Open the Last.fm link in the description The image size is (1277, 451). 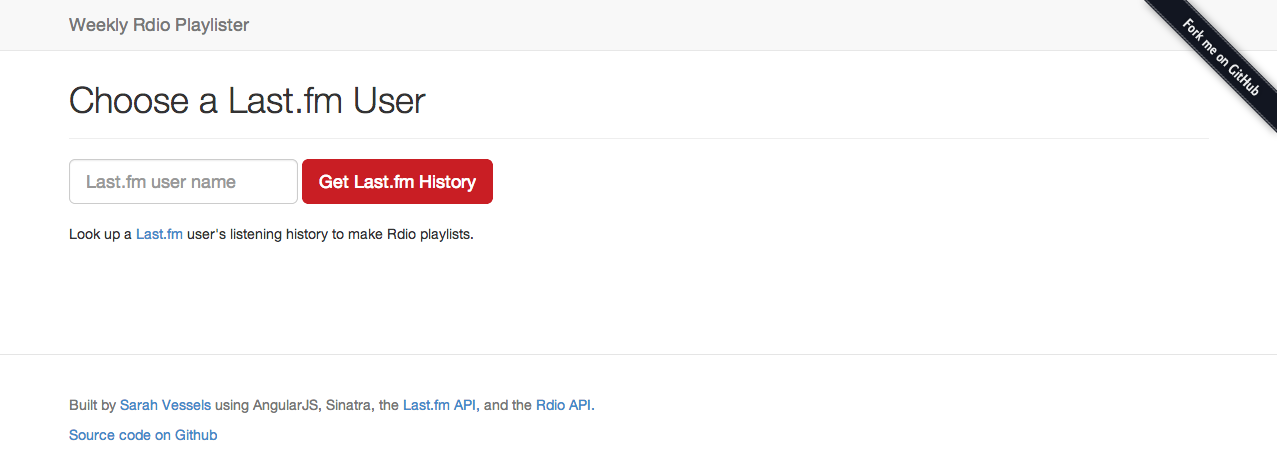pyautogui.click(x=159, y=235)
